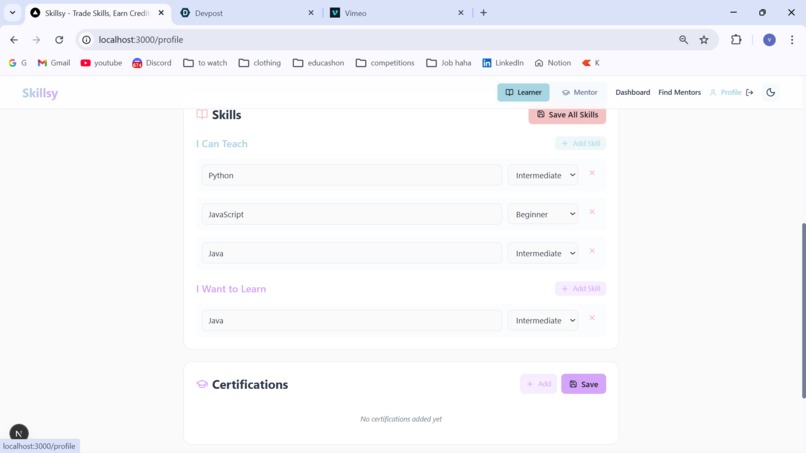This screenshot has height=453, width=806.
Task: Remove Java from I Want to Learn
Action: 592,318
